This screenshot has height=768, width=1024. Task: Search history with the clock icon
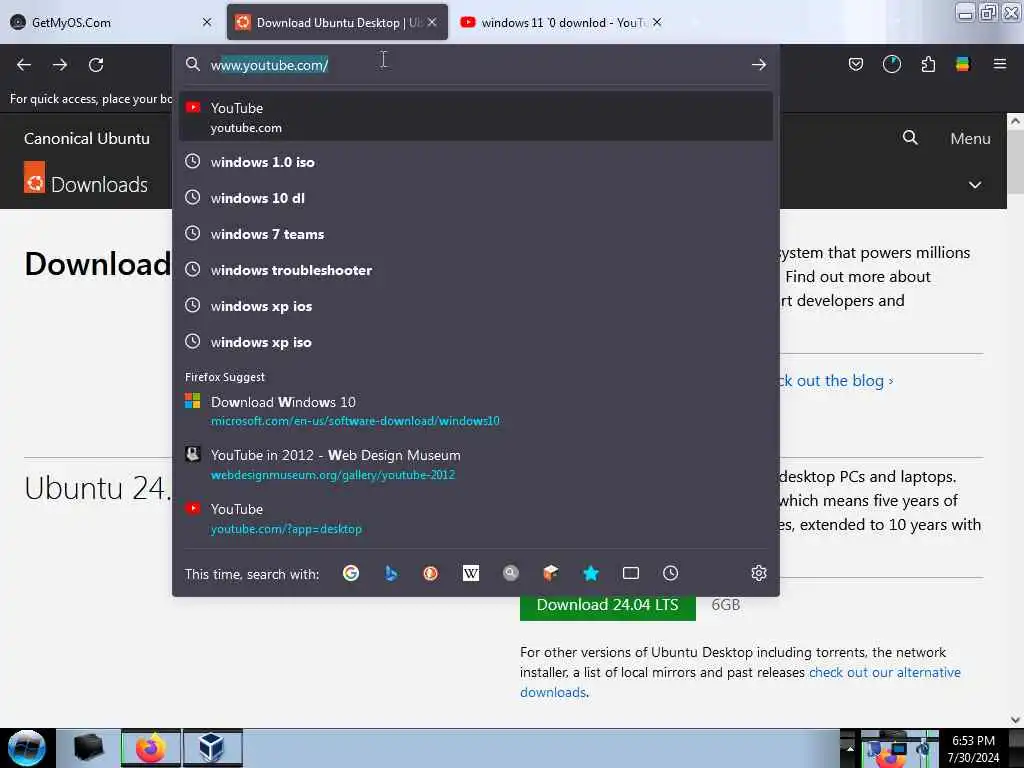(x=671, y=573)
